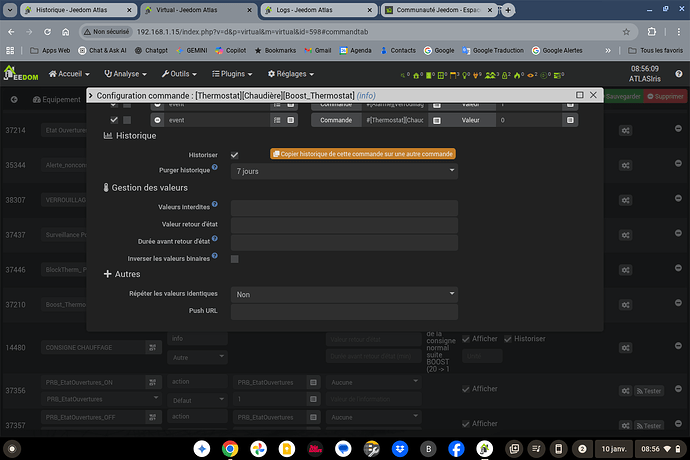Click the Push URL input field
This screenshot has height=460, width=690.
point(344,312)
